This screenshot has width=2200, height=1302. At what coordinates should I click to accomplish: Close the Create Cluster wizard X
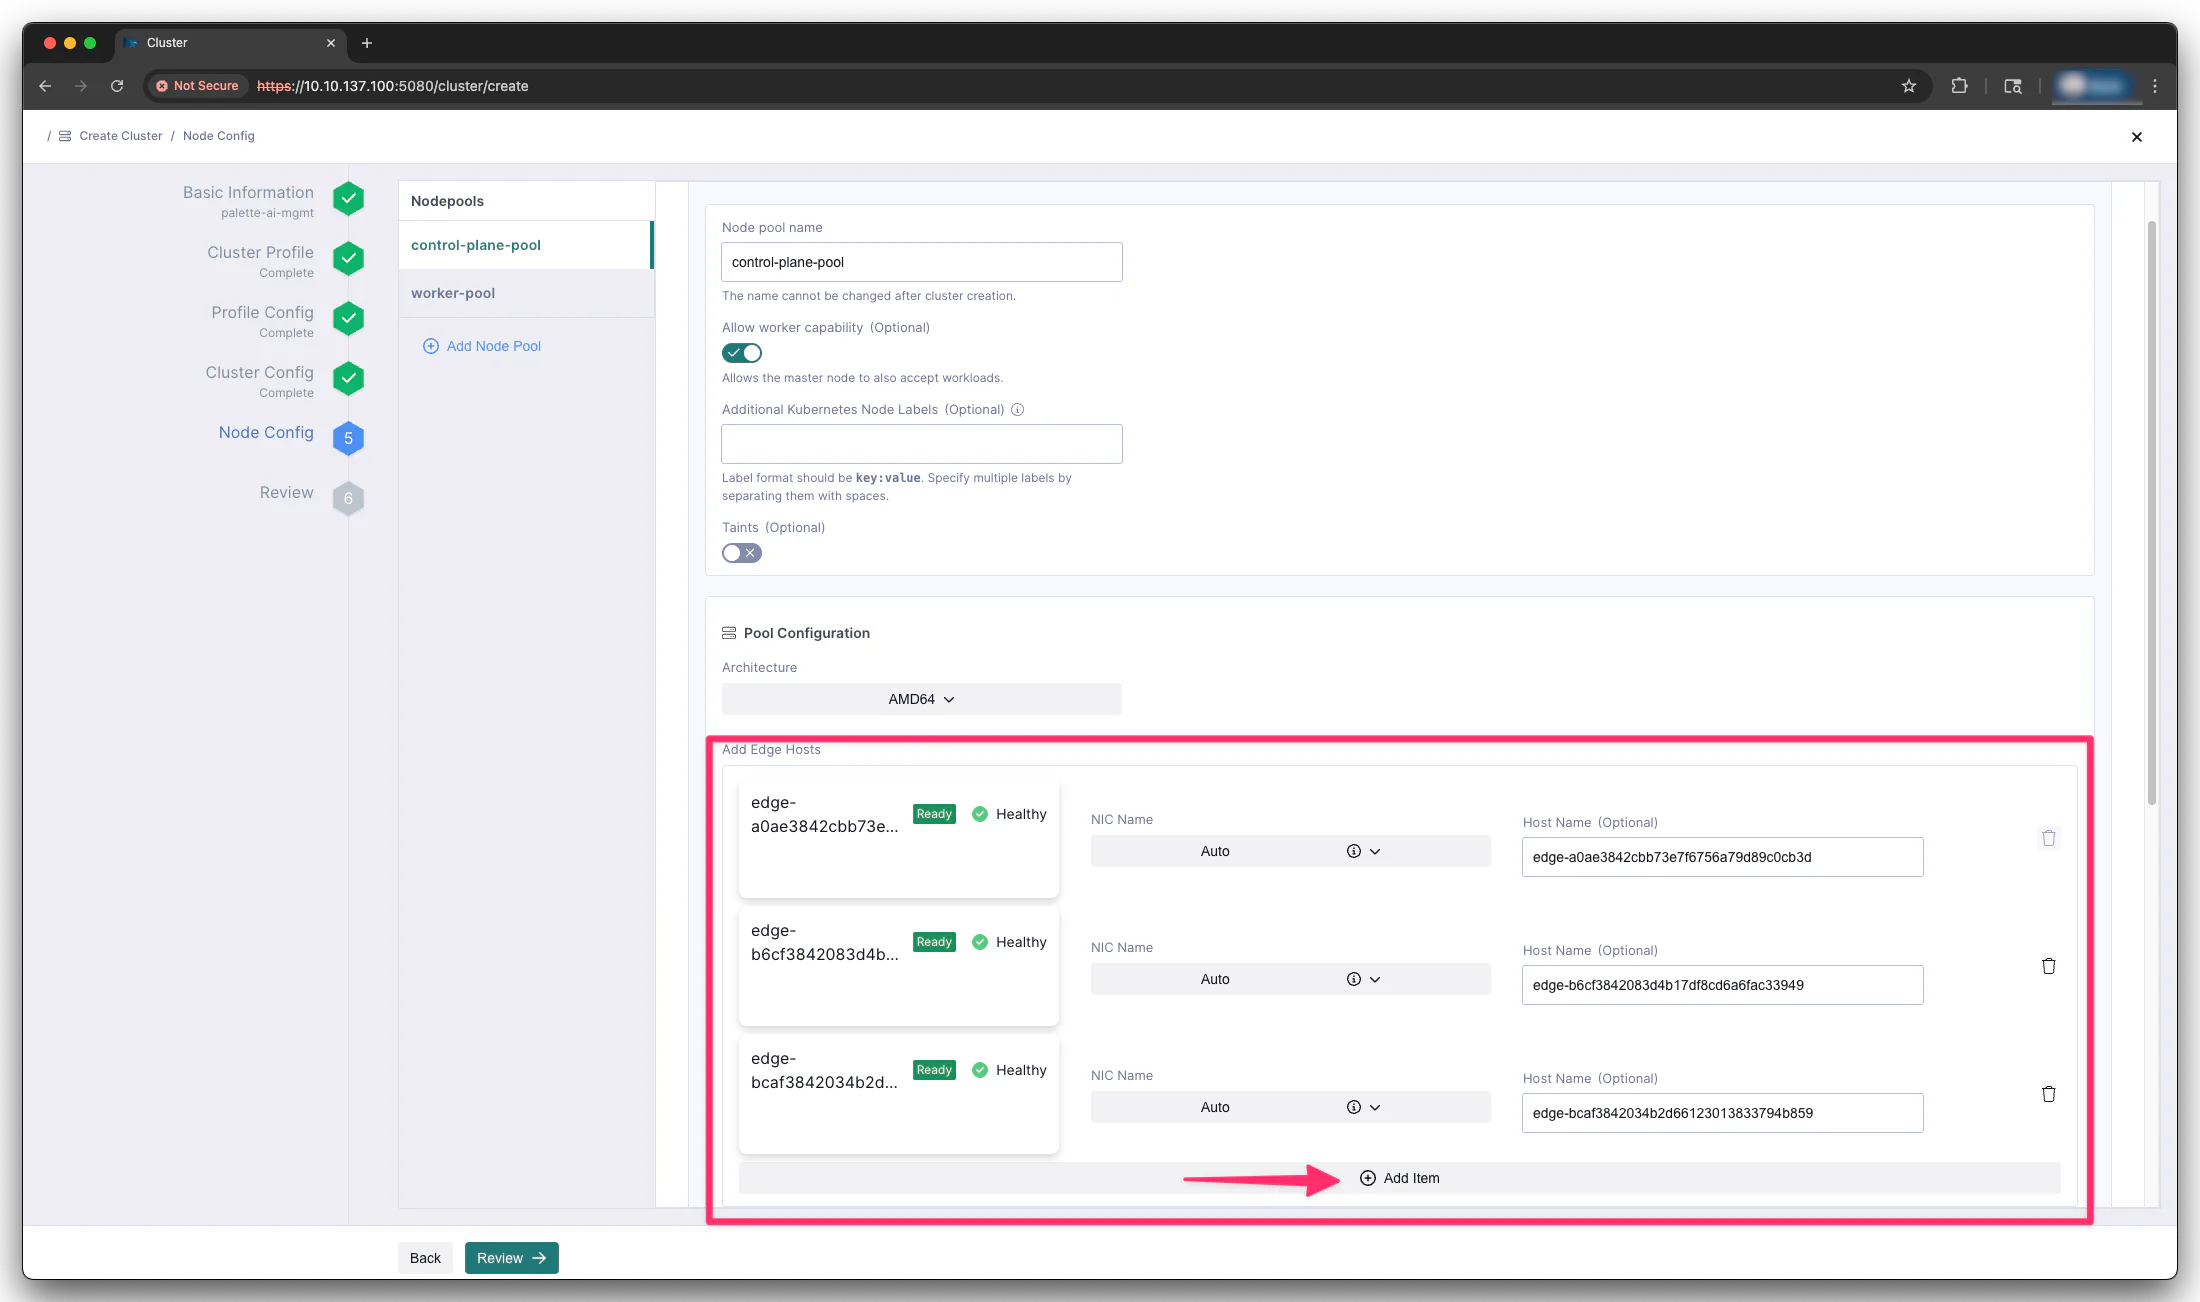pos(2136,137)
